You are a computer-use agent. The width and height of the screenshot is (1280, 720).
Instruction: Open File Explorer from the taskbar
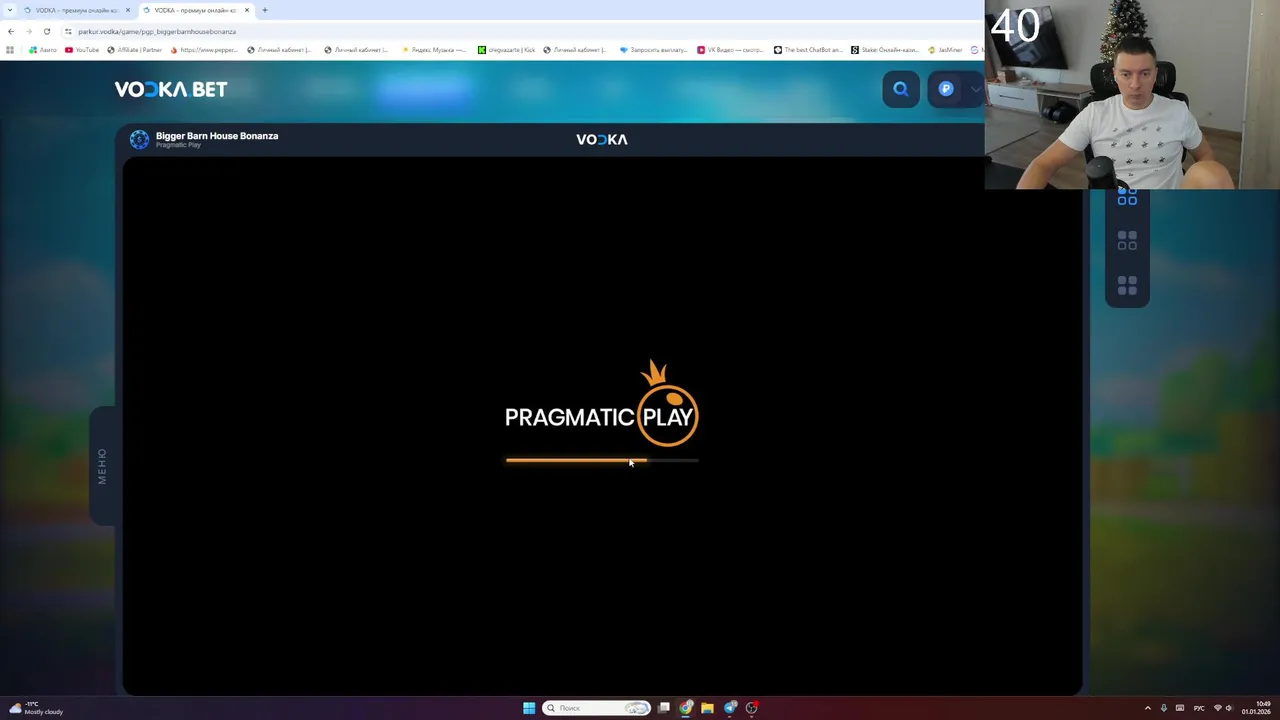pos(707,708)
